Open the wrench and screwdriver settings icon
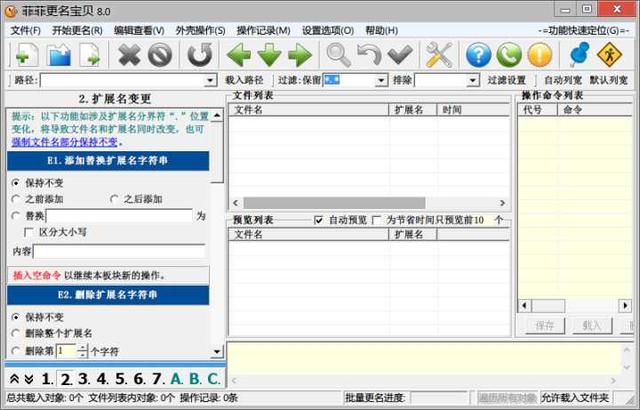This screenshot has width=640, height=410. [439, 55]
